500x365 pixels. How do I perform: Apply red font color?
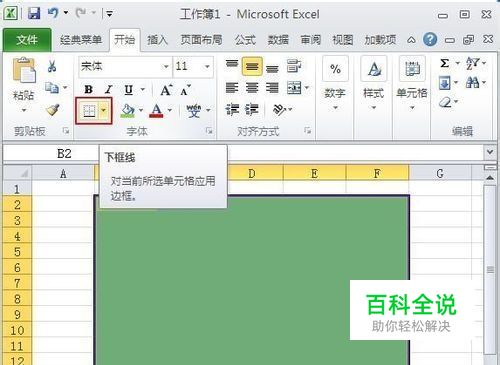156,110
